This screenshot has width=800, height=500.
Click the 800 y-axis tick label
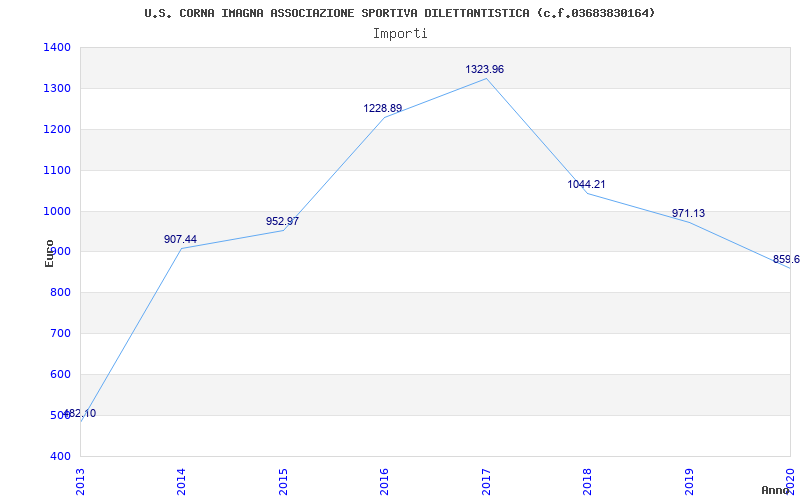(60, 292)
